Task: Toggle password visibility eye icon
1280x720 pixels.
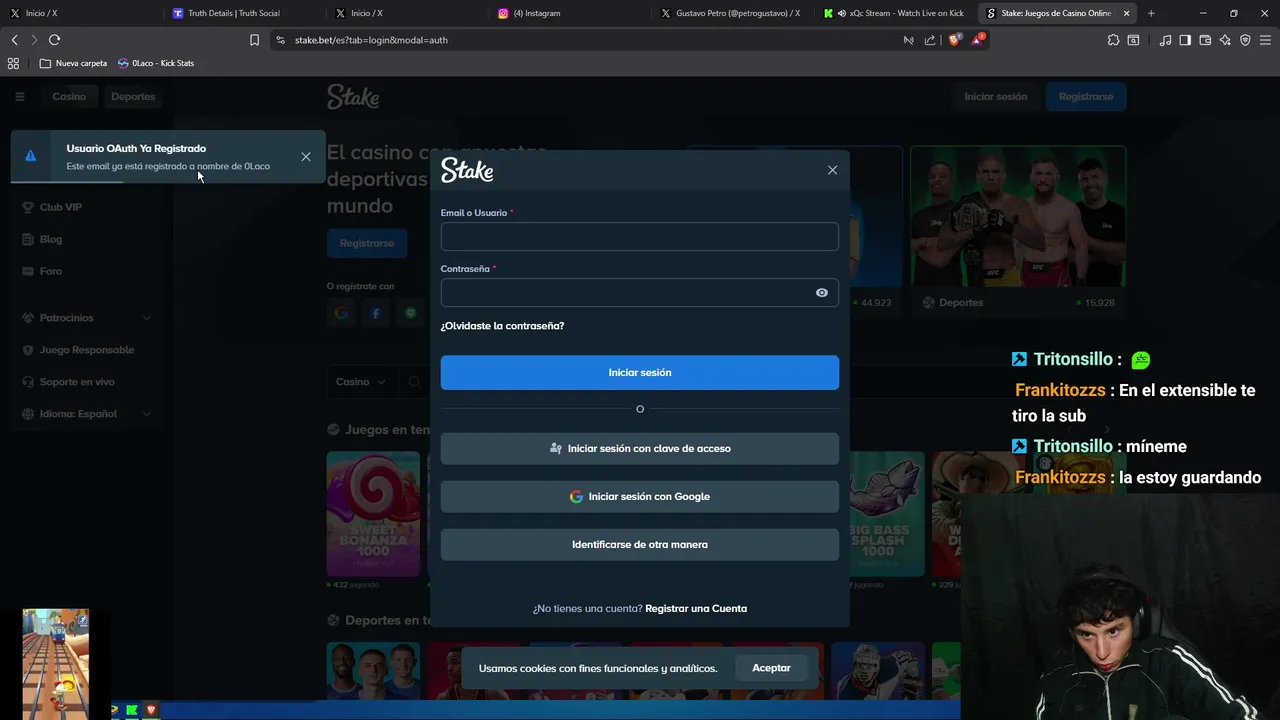Action: pos(822,293)
